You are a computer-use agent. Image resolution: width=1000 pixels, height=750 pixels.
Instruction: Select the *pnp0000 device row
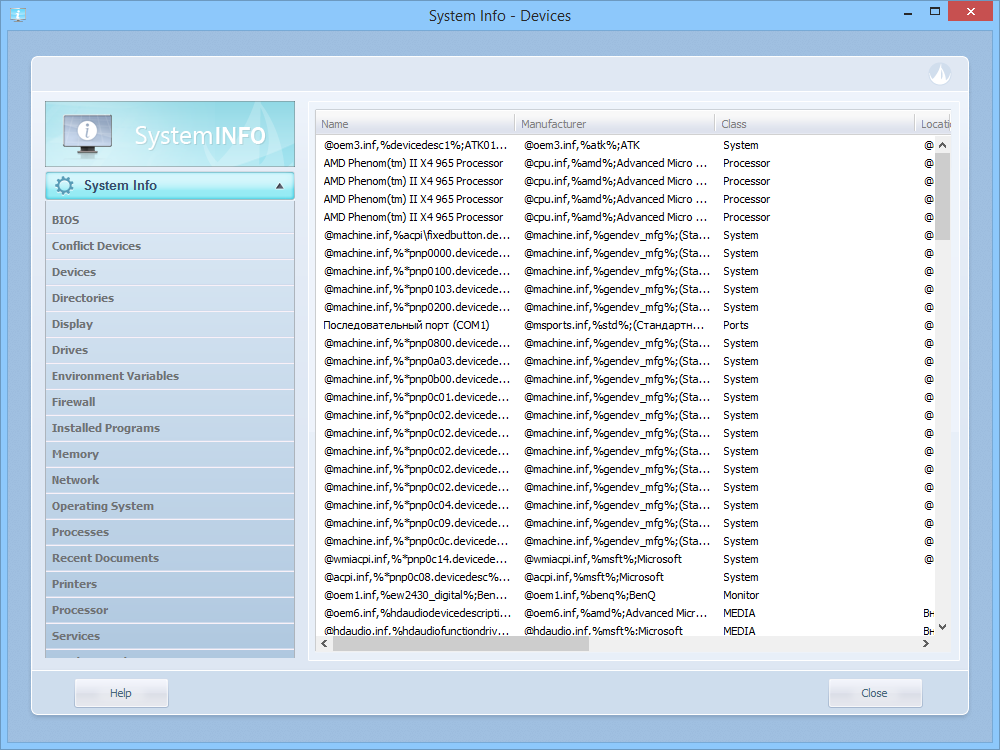(625, 253)
